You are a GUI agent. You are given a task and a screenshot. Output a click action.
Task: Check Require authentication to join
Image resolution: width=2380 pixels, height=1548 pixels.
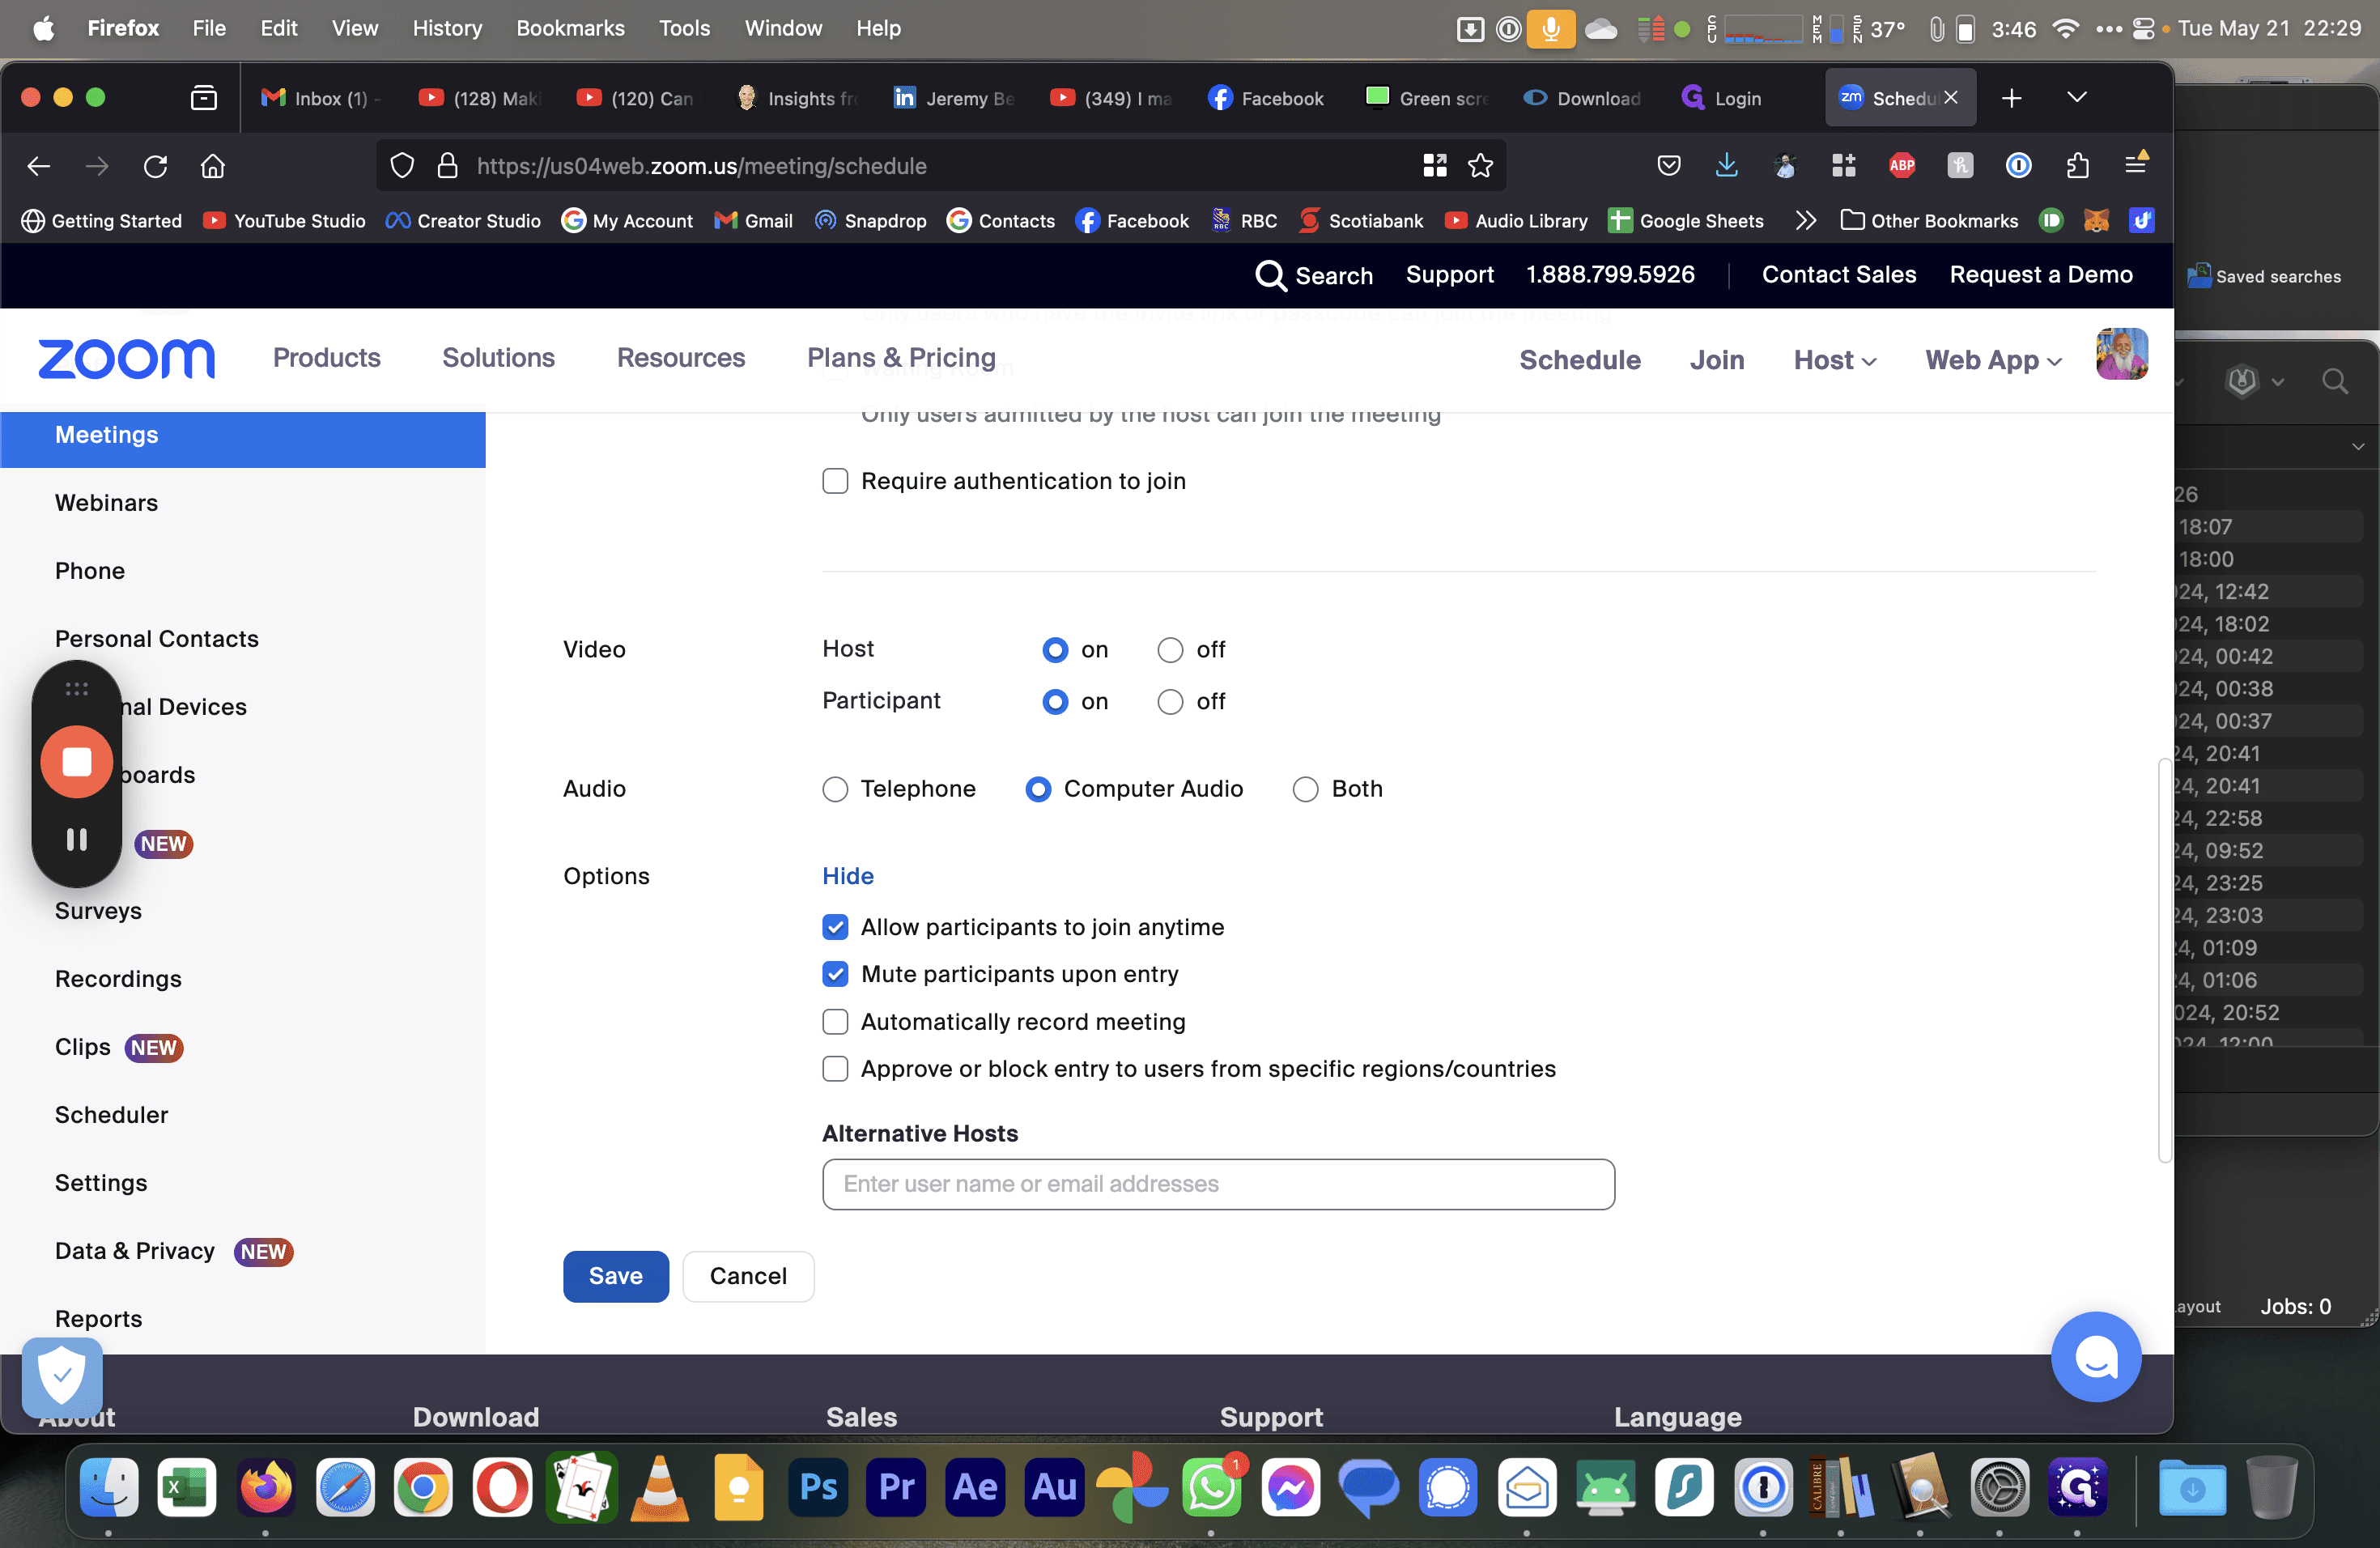(x=835, y=481)
